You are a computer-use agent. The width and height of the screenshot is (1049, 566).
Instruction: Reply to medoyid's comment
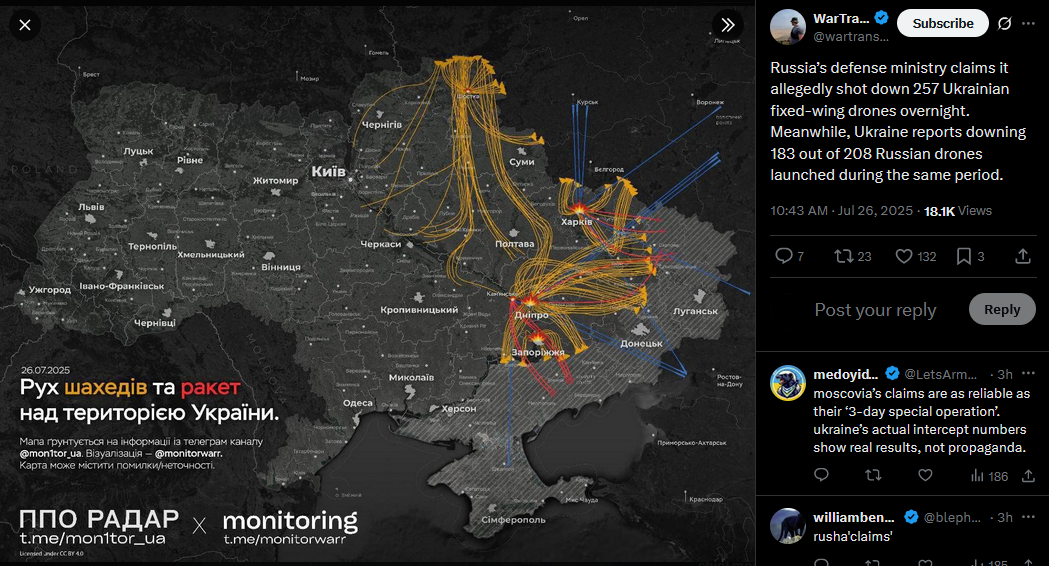pyautogui.click(x=822, y=475)
